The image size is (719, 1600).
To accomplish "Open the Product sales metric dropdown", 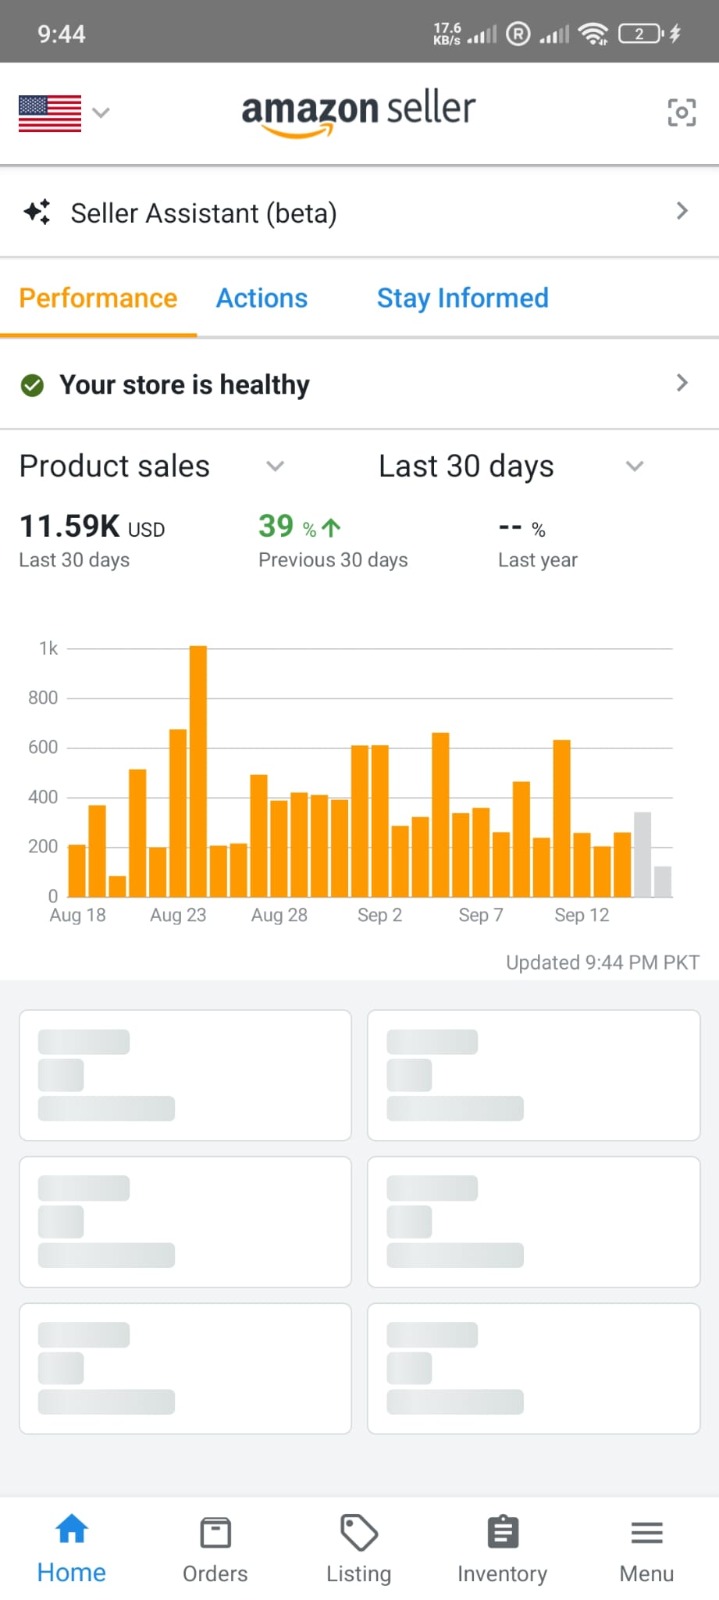I will click(275, 466).
